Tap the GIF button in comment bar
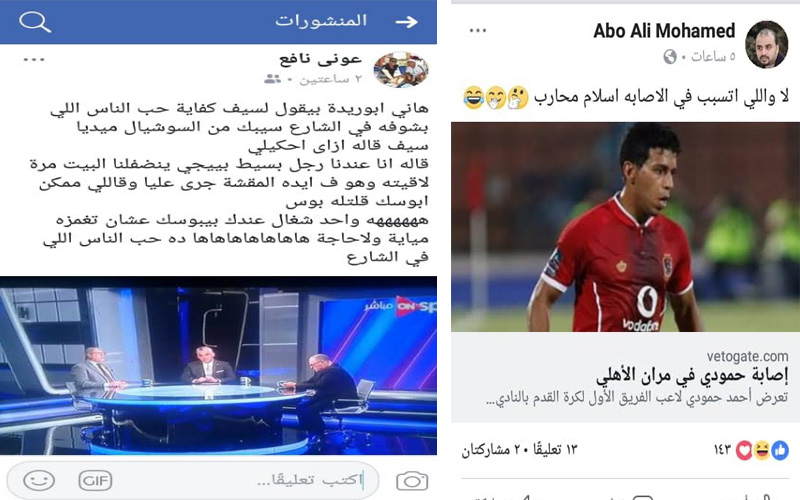Screen dimensions: 800x500 (x=95, y=481)
